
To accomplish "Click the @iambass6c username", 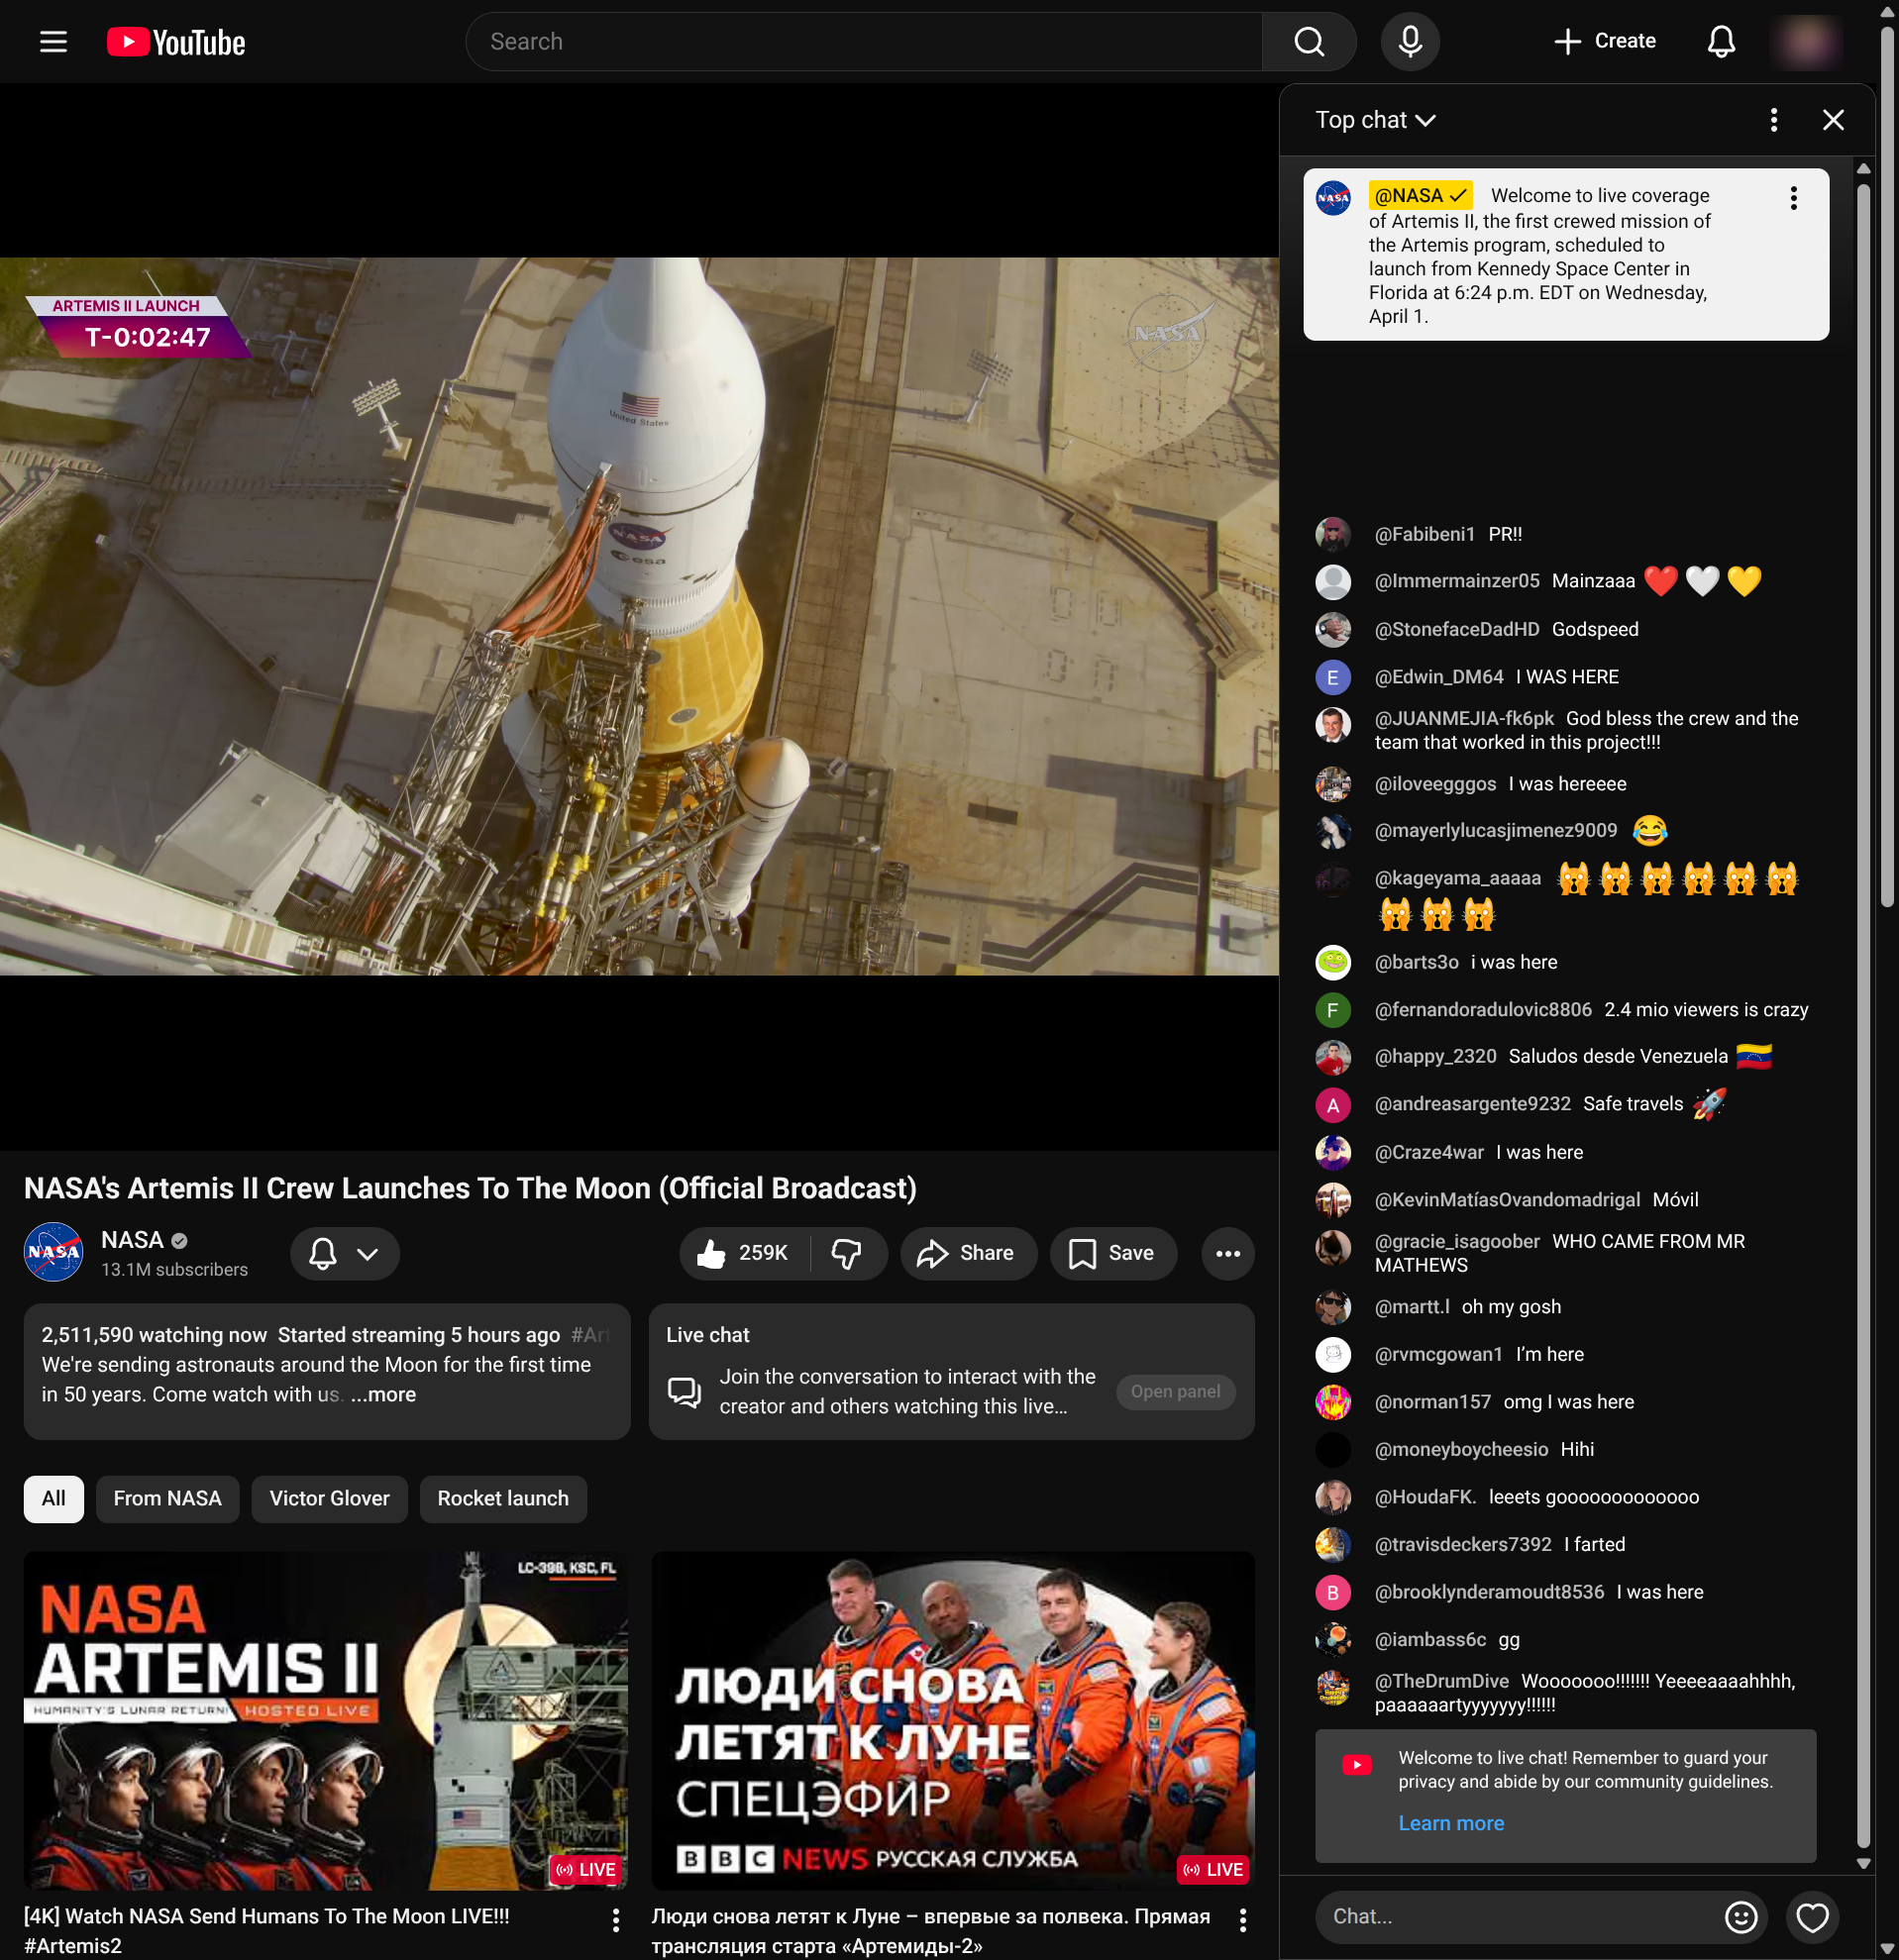I will pyautogui.click(x=1430, y=1639).
